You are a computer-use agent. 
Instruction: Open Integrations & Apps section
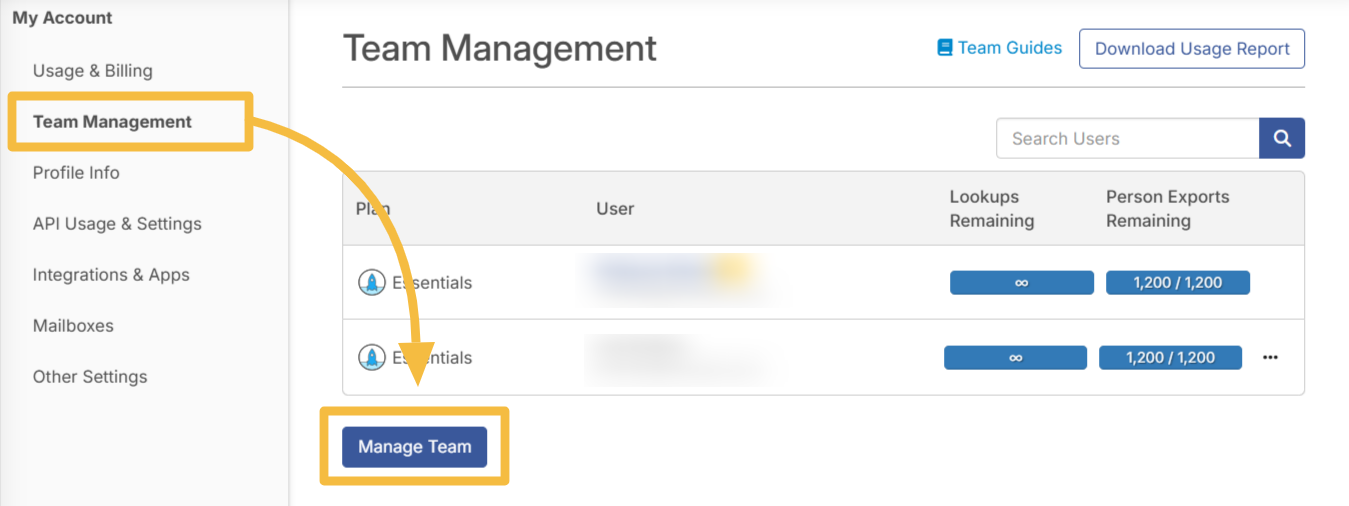click(111, 275)
